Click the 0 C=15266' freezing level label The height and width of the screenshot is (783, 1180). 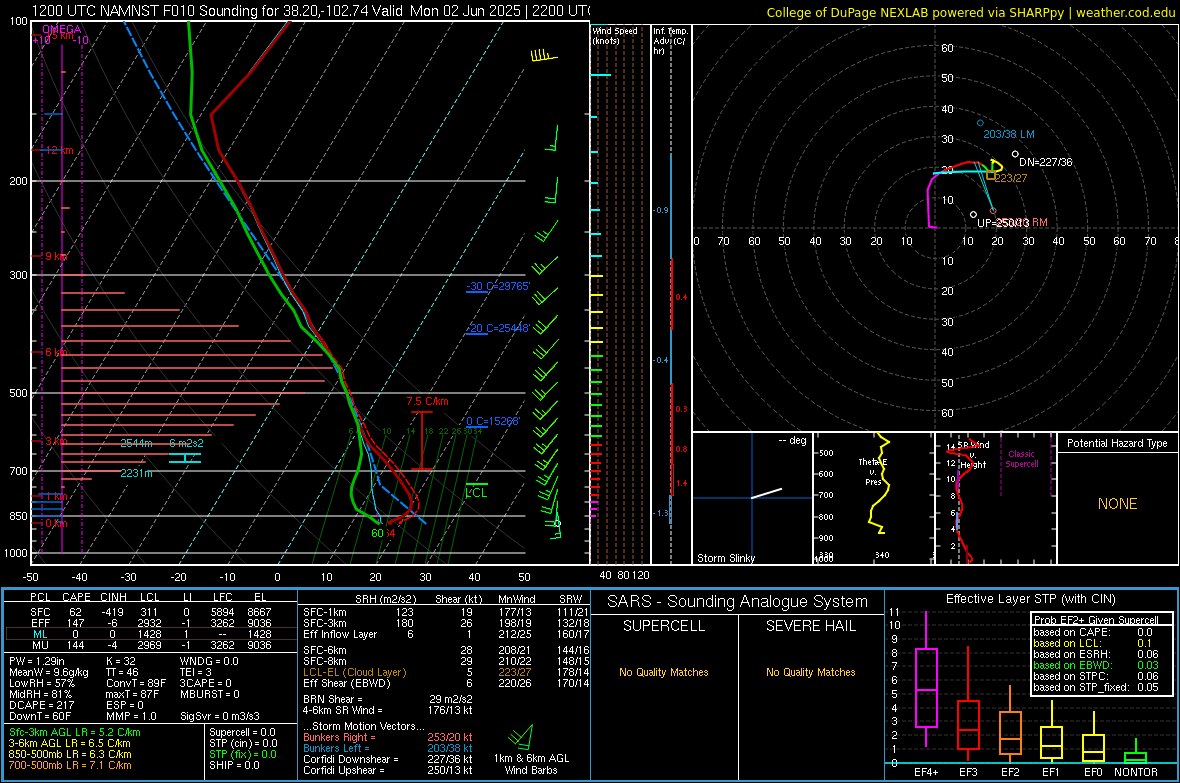[x=493, y=421]
